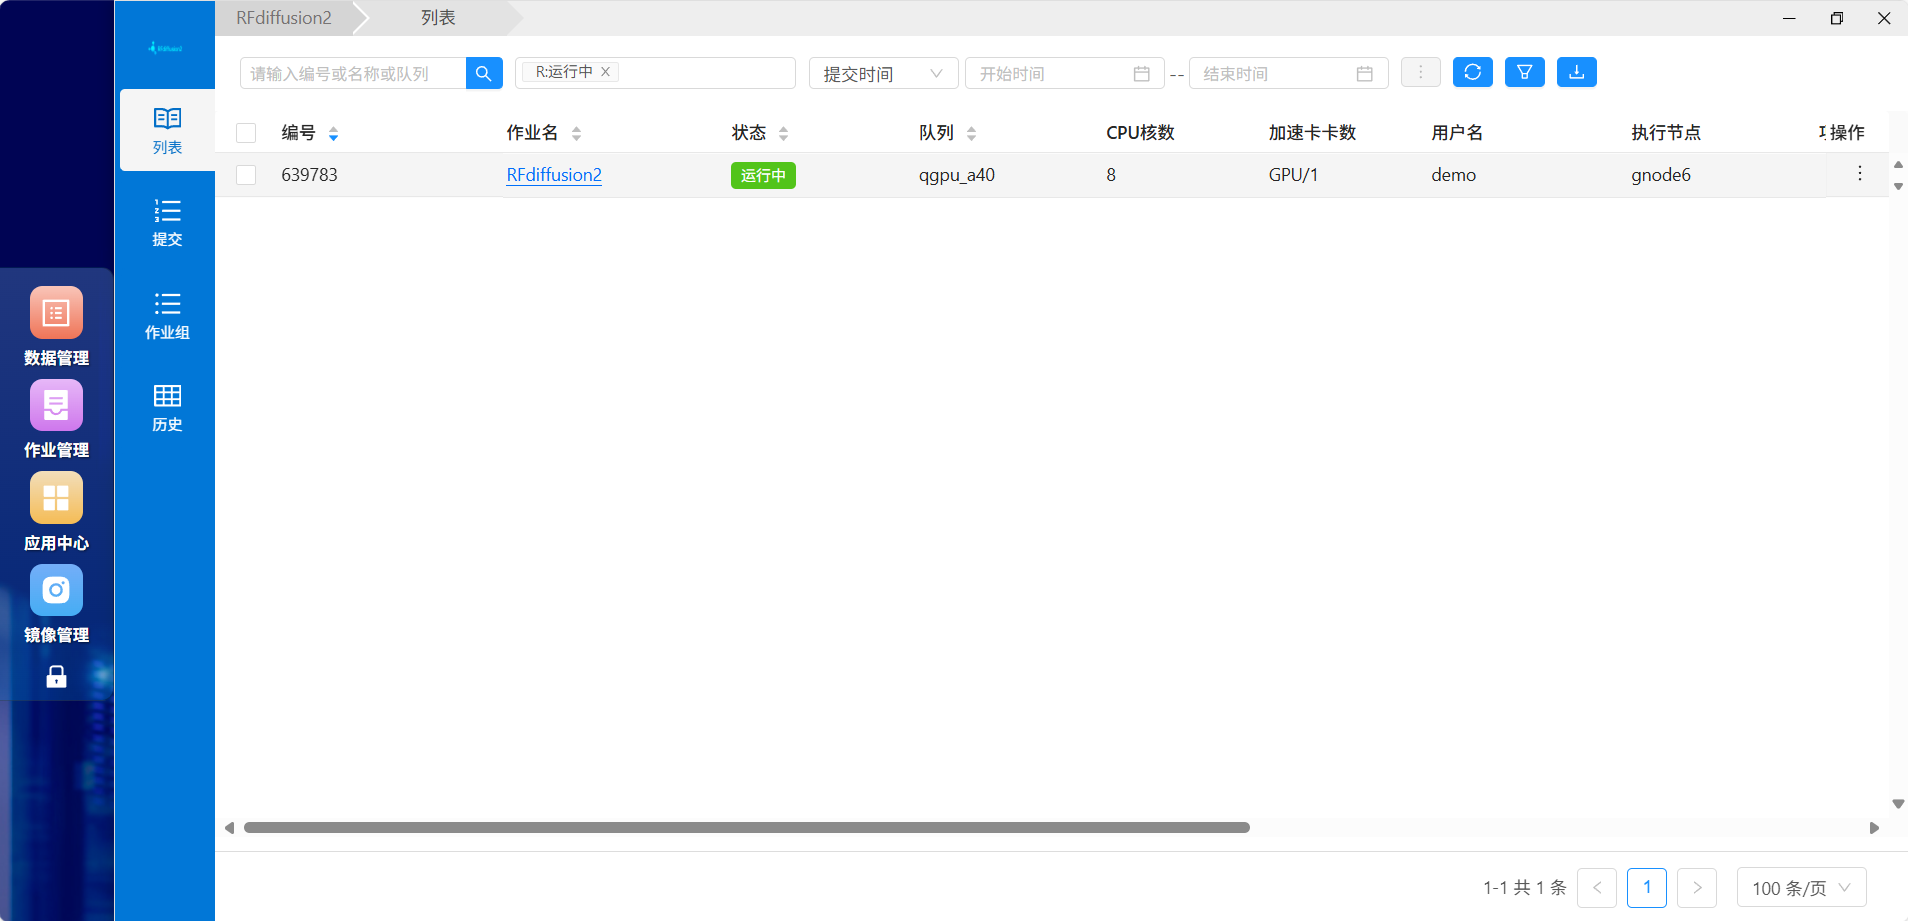Click the gnode6 node cell

tap(1660, 175)
